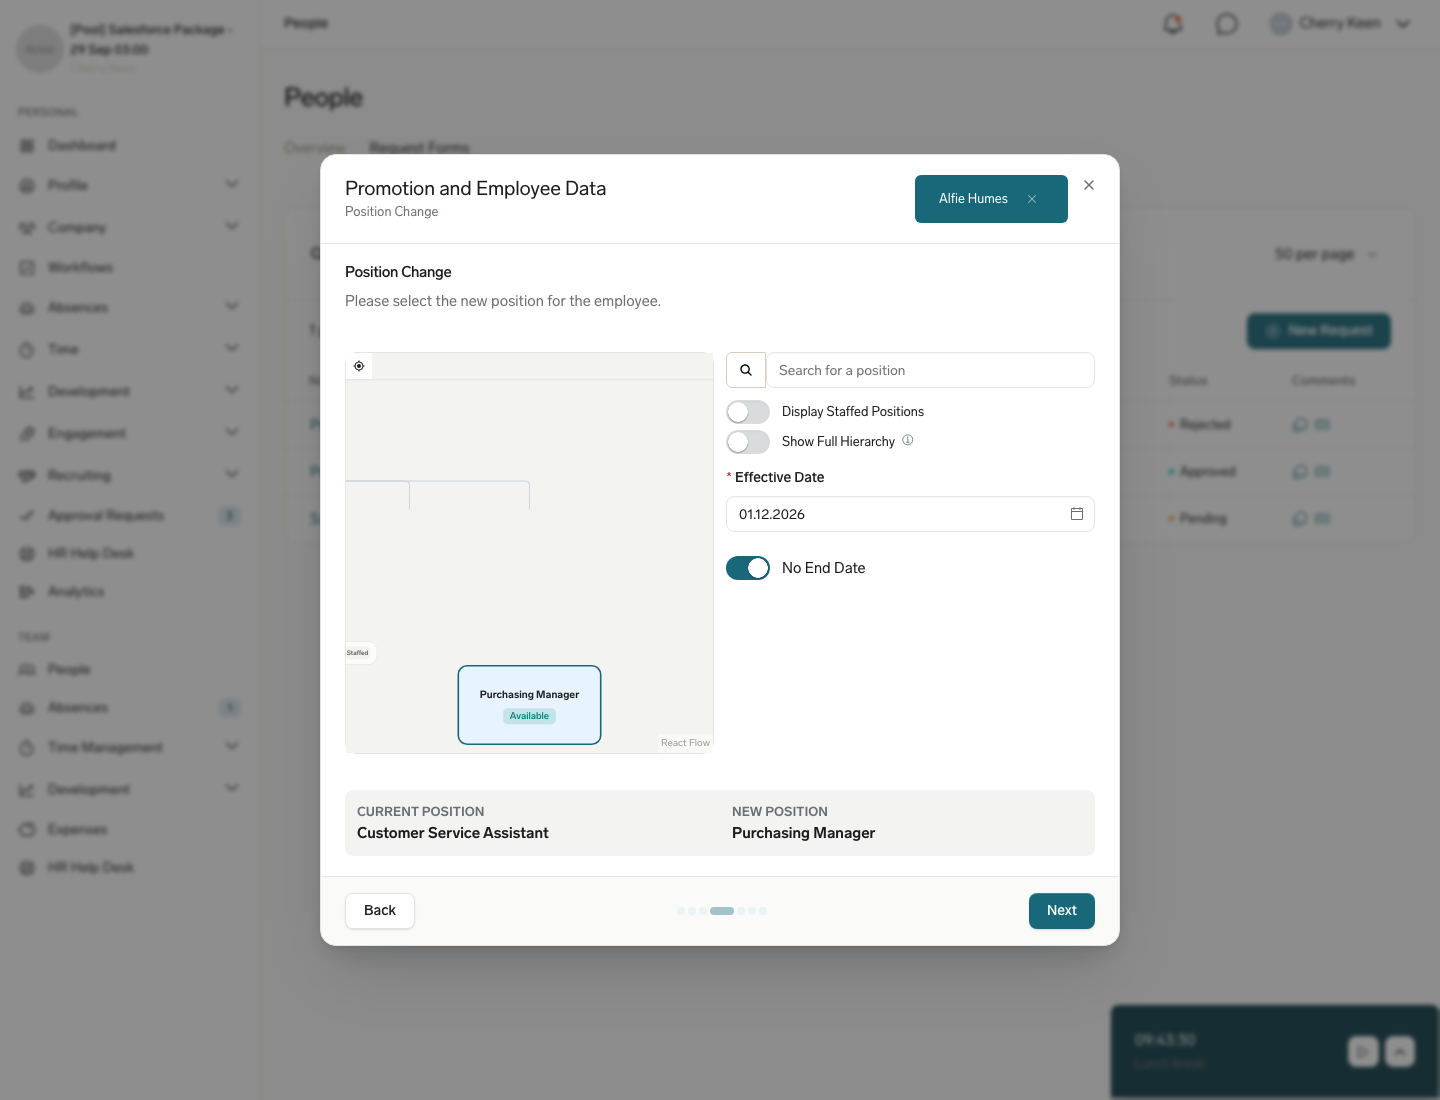1440x1100 pixels.
Task: Click the count icon beside the Rejected row's comment bubble
Action: point(1322,425)
